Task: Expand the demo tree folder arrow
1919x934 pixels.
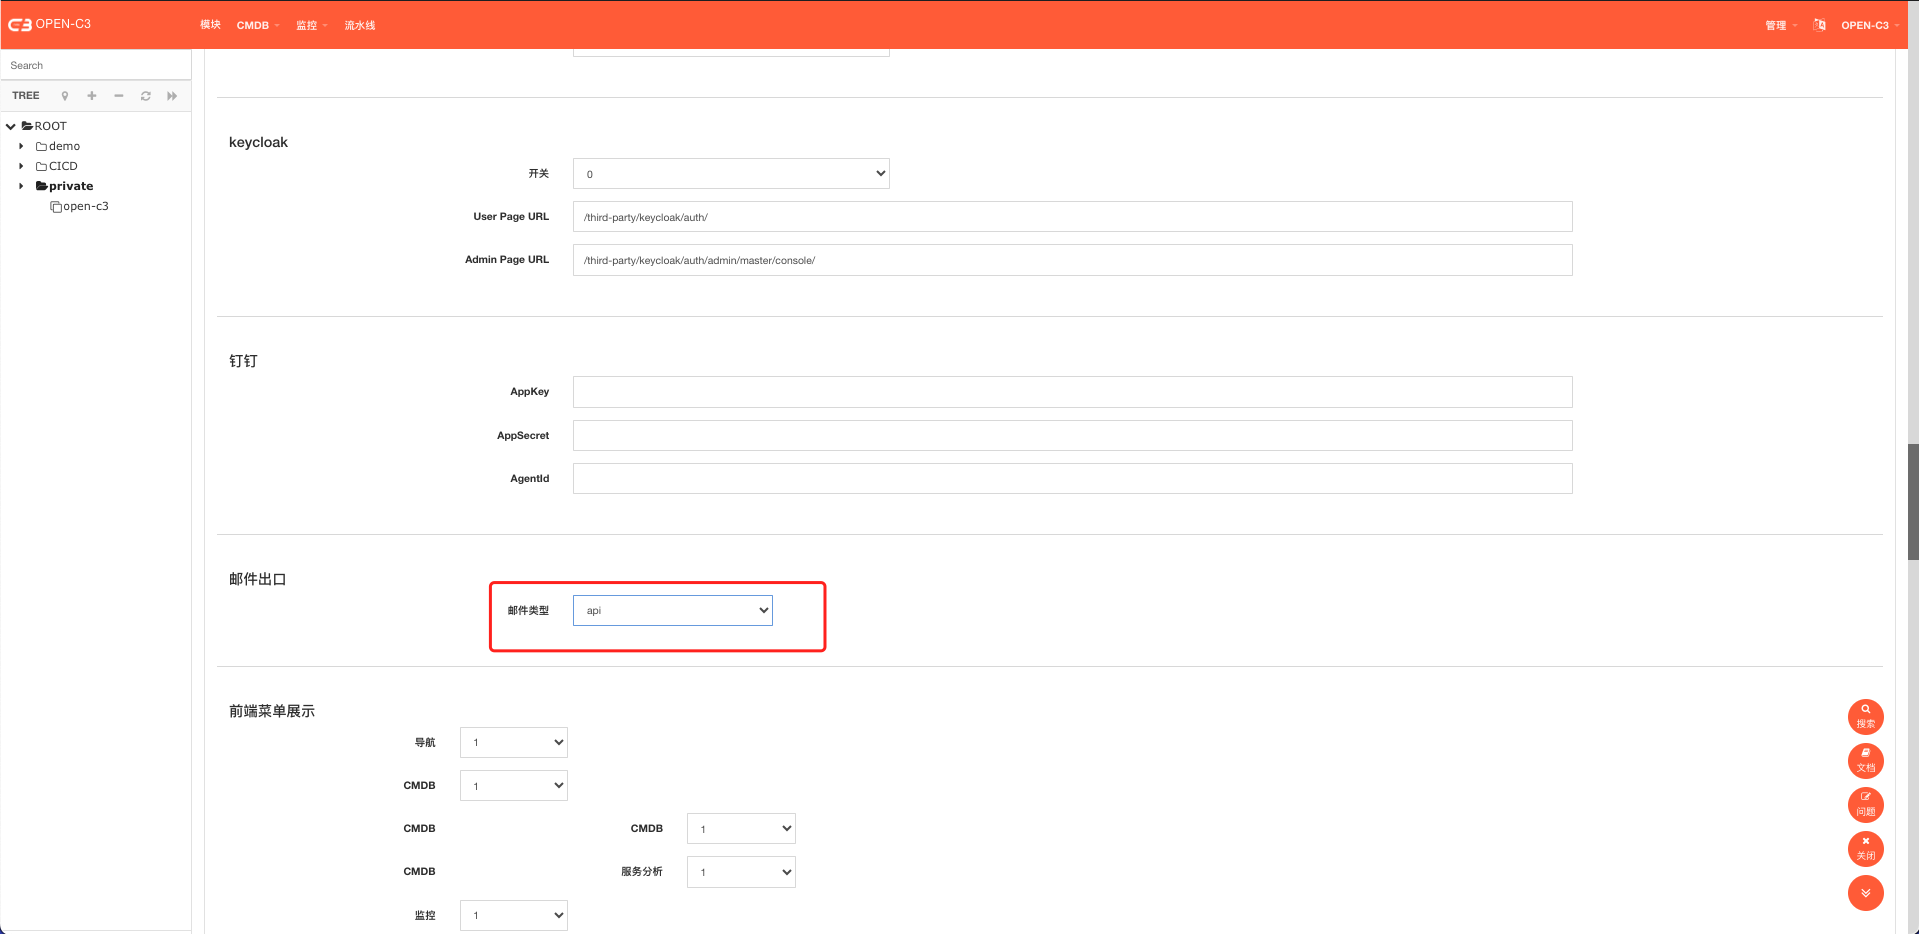Action: click(21, 146)
